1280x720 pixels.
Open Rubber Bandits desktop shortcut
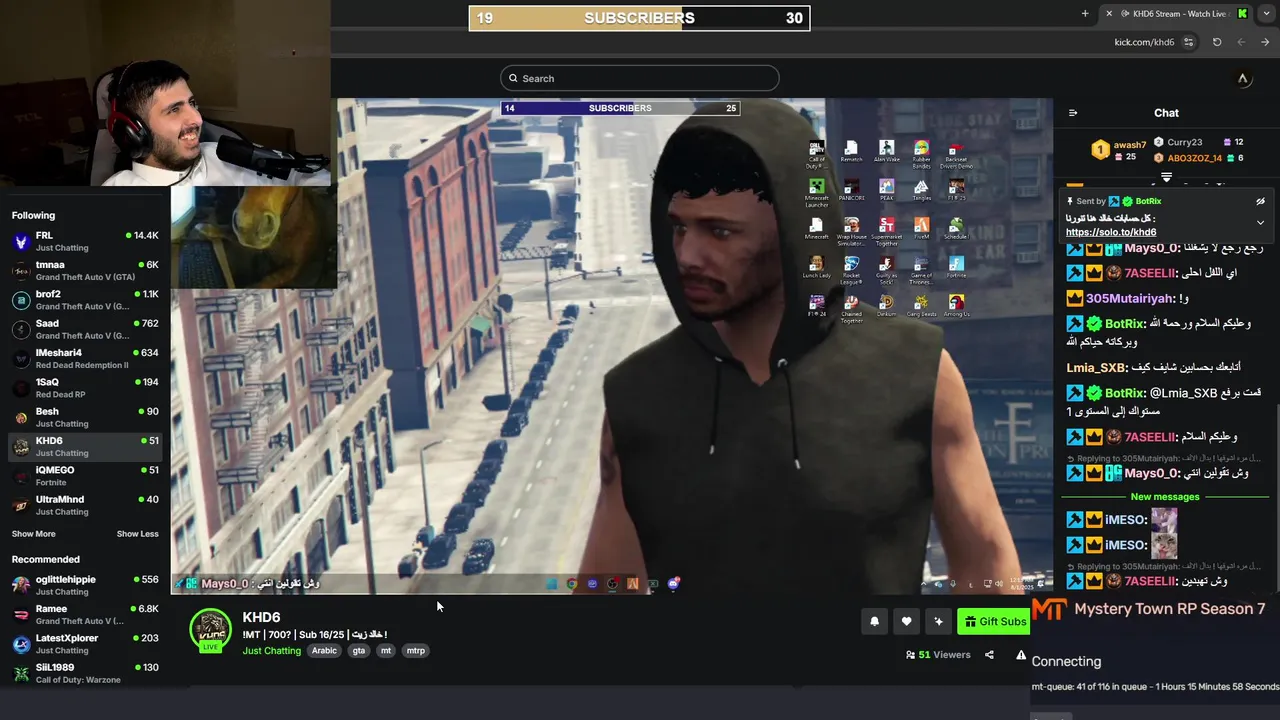(x=921, y=153)
